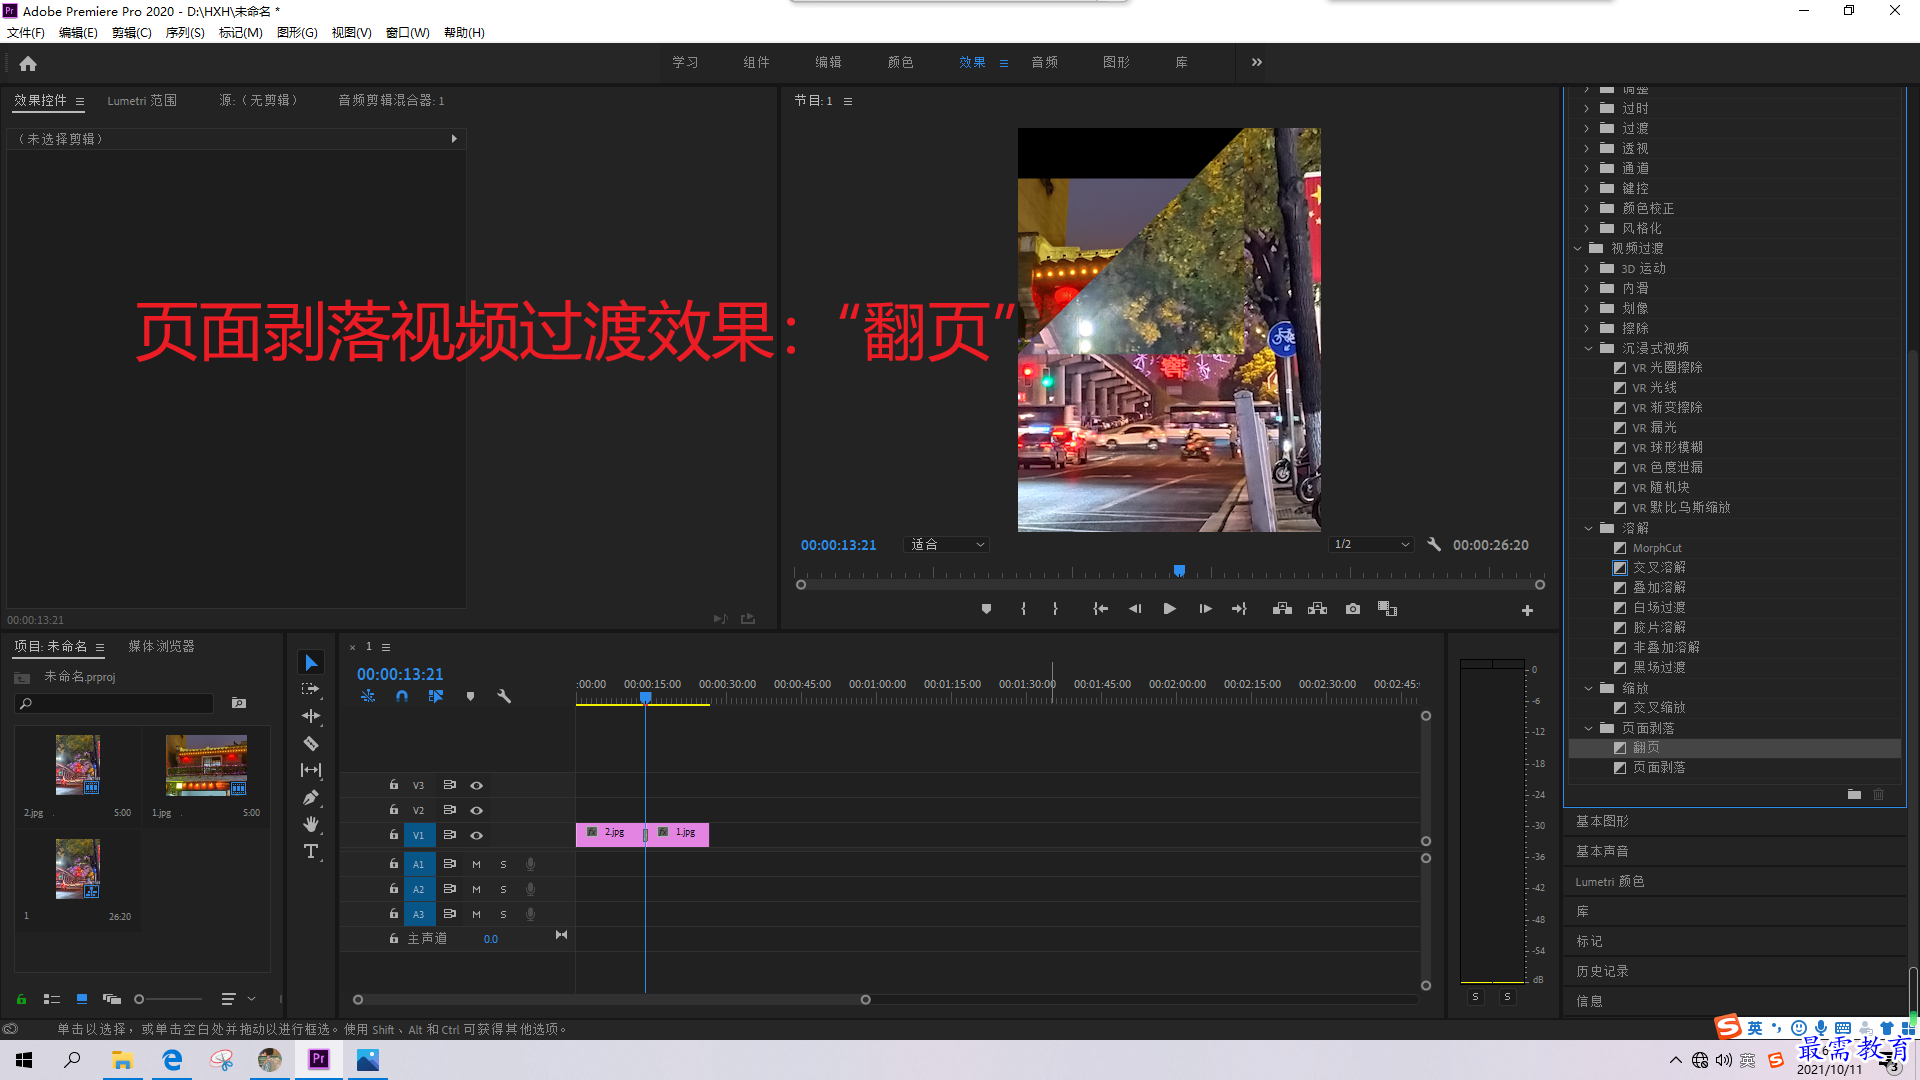Collapse the 沉浸式视频 folder
This screenshot has width=1920, height=1080.
[1588, 348]
